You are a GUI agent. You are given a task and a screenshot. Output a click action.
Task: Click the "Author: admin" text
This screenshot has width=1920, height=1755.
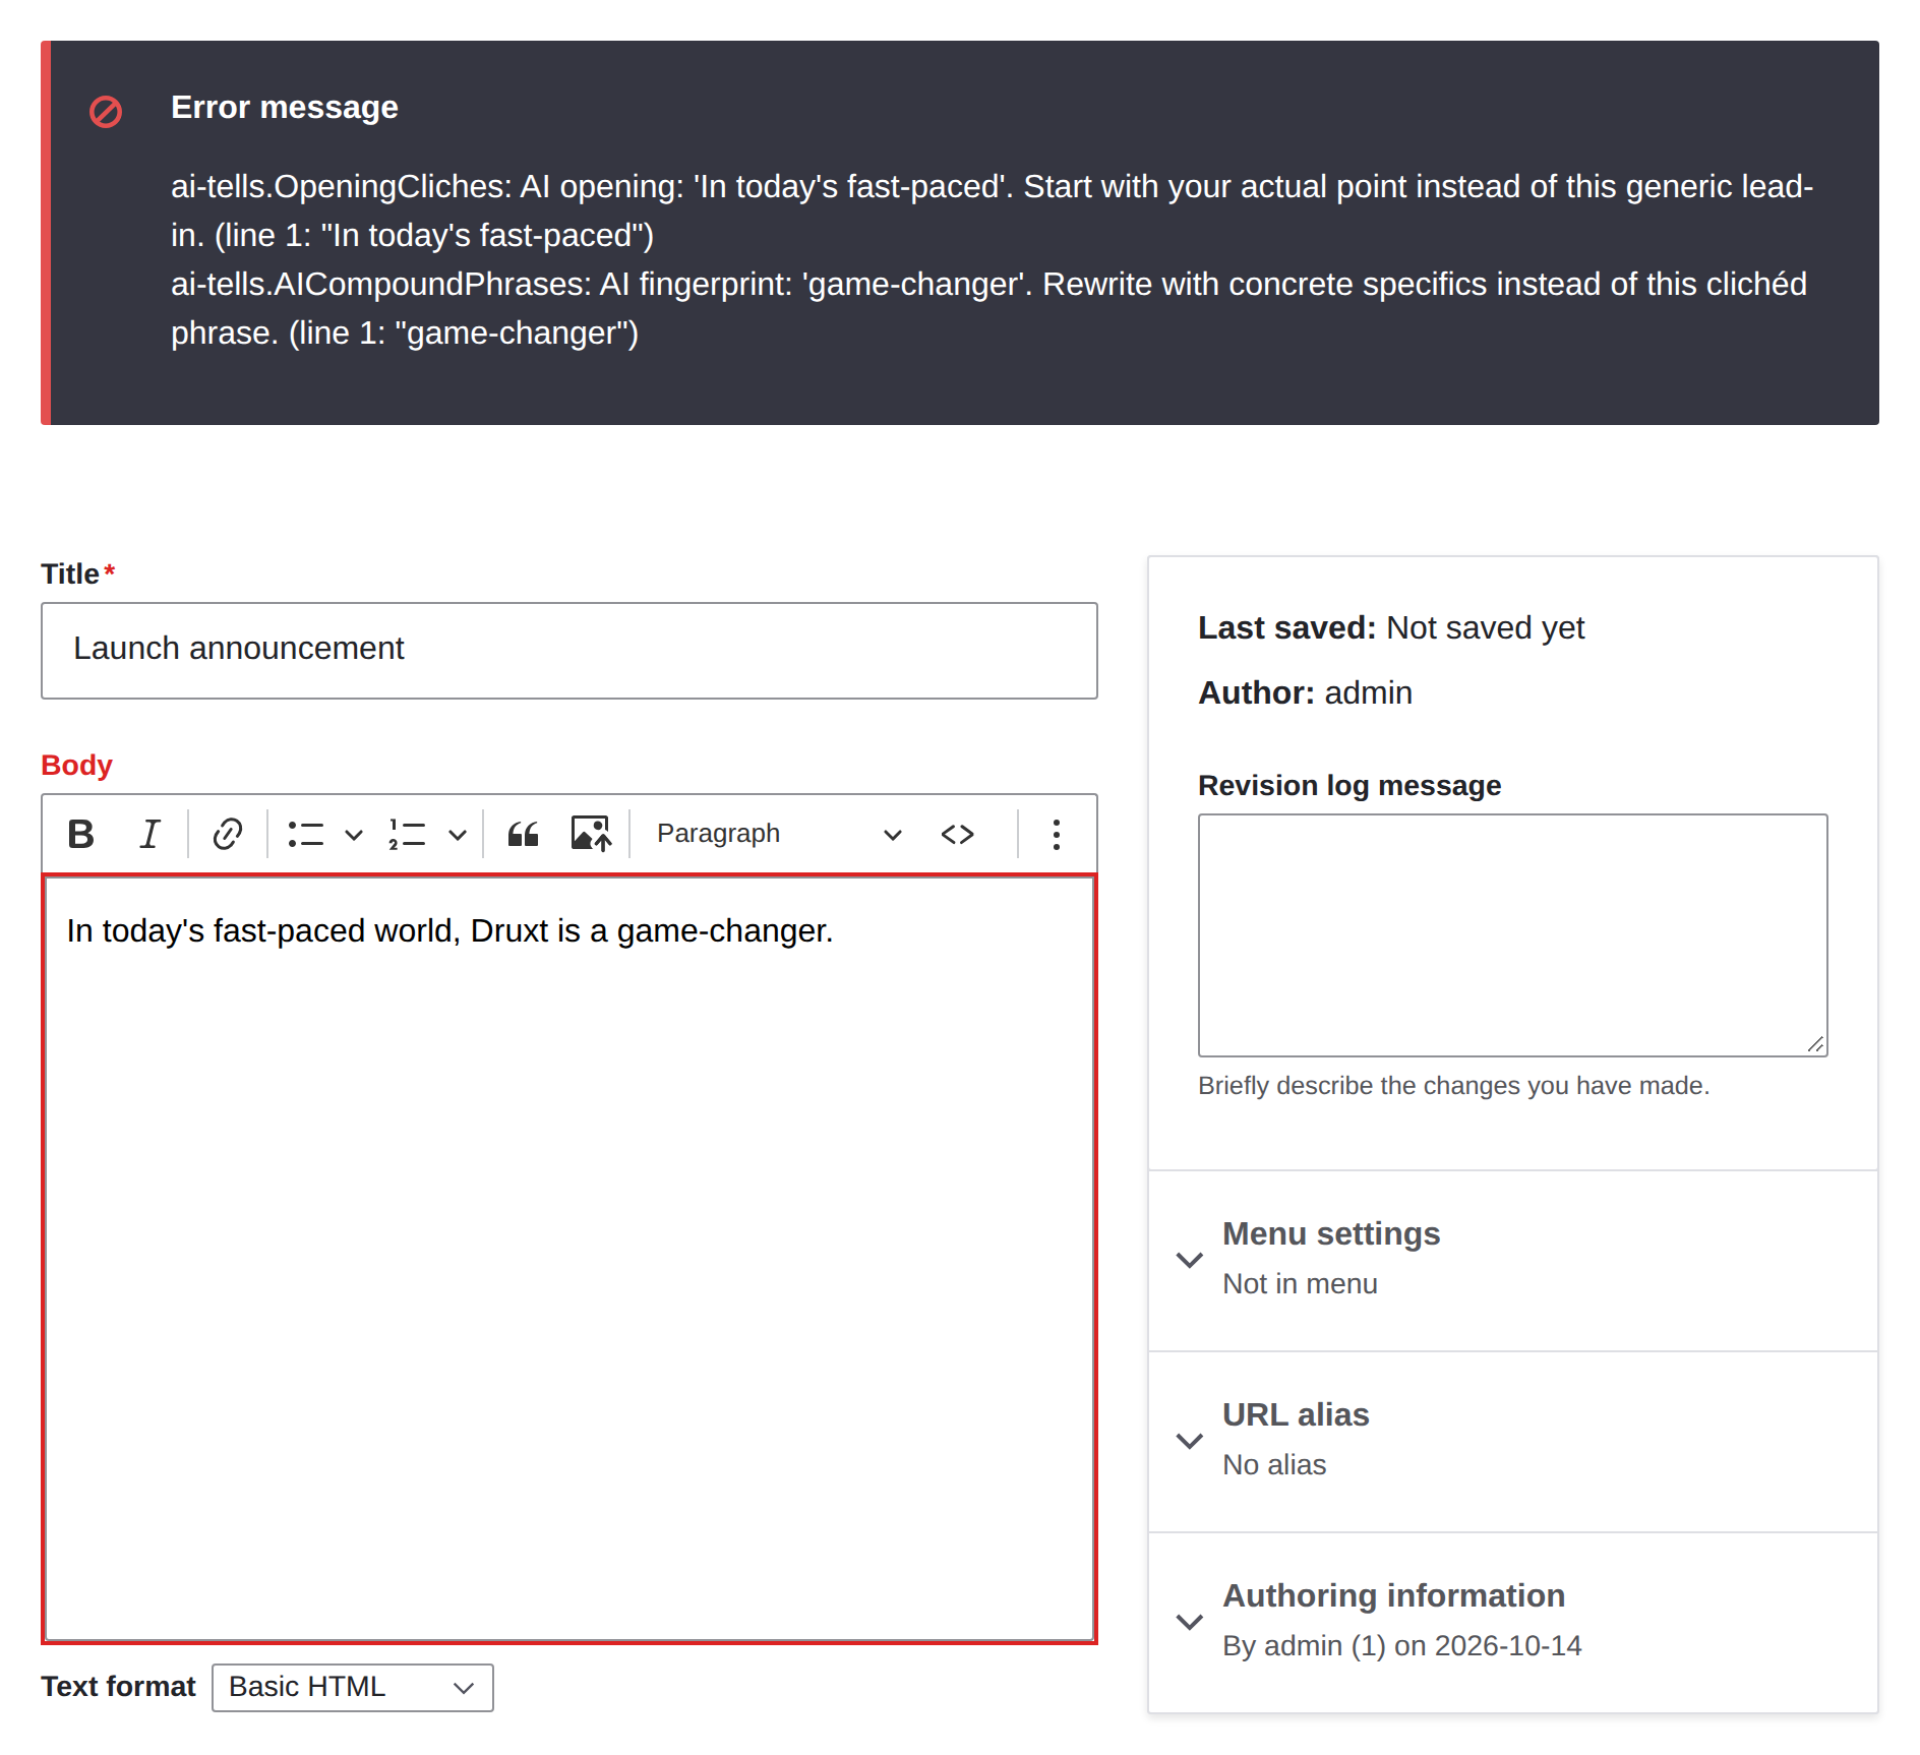click(1305, 693)
